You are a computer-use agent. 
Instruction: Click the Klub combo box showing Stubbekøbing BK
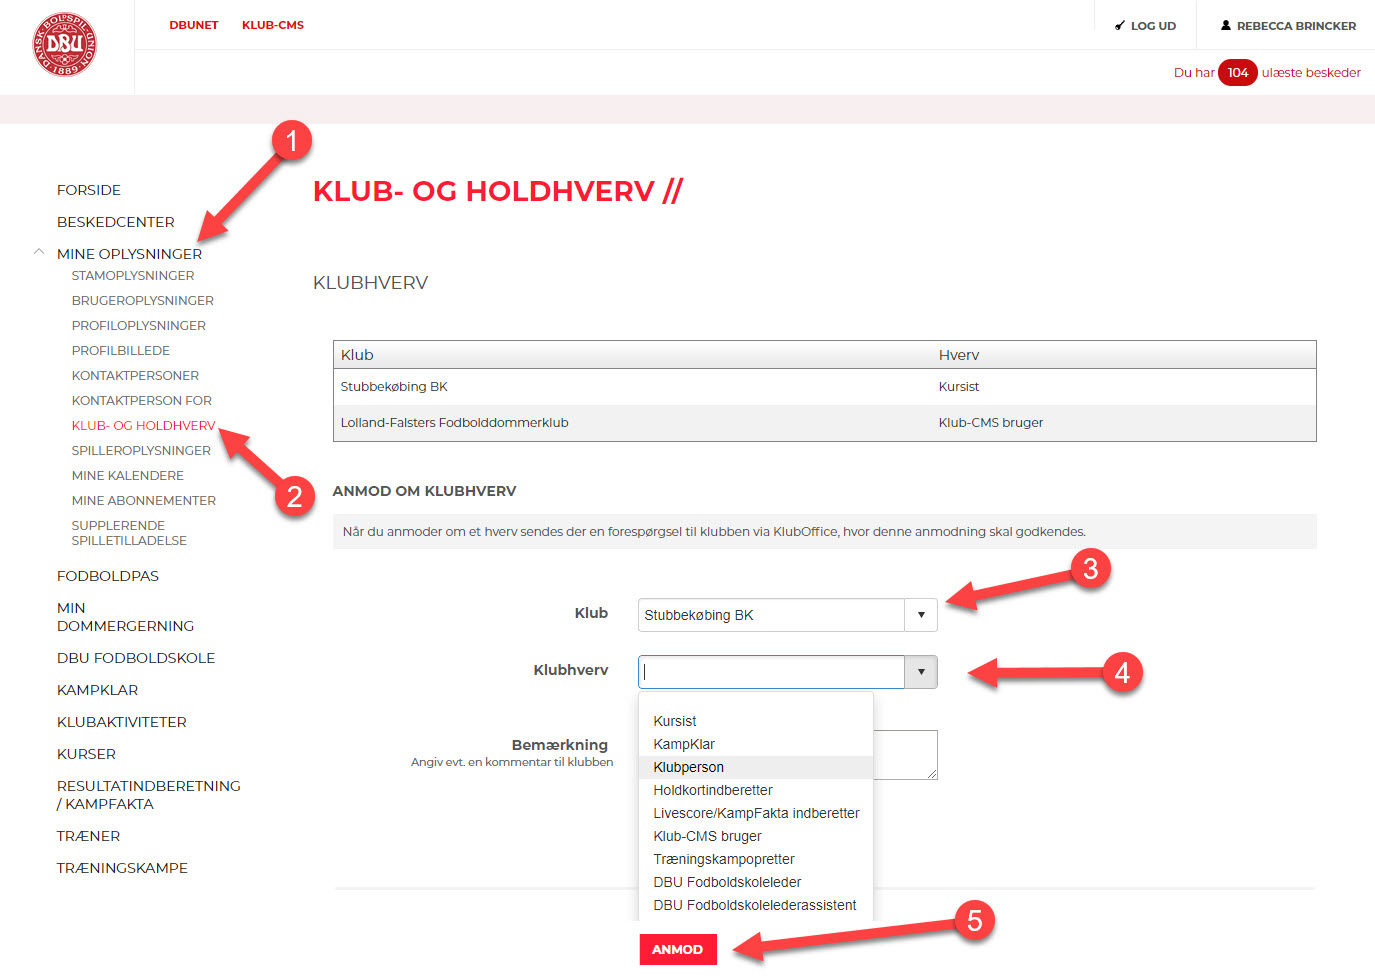click(x=771, y=615)
